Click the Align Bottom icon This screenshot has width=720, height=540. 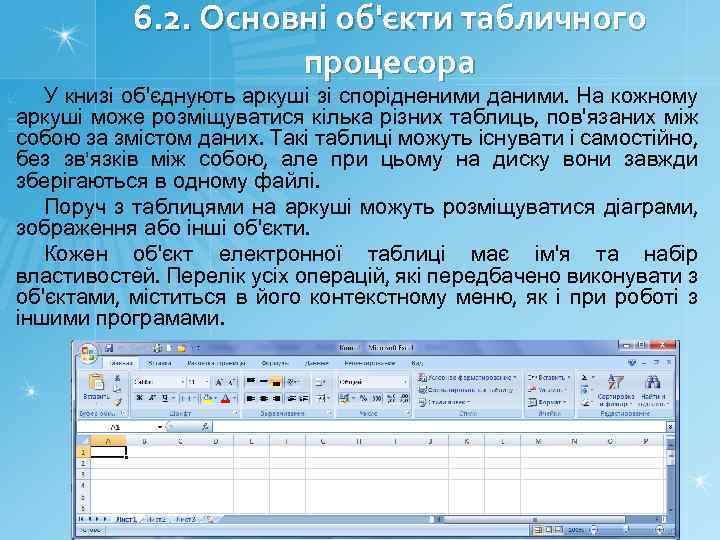tap(276, 382)
